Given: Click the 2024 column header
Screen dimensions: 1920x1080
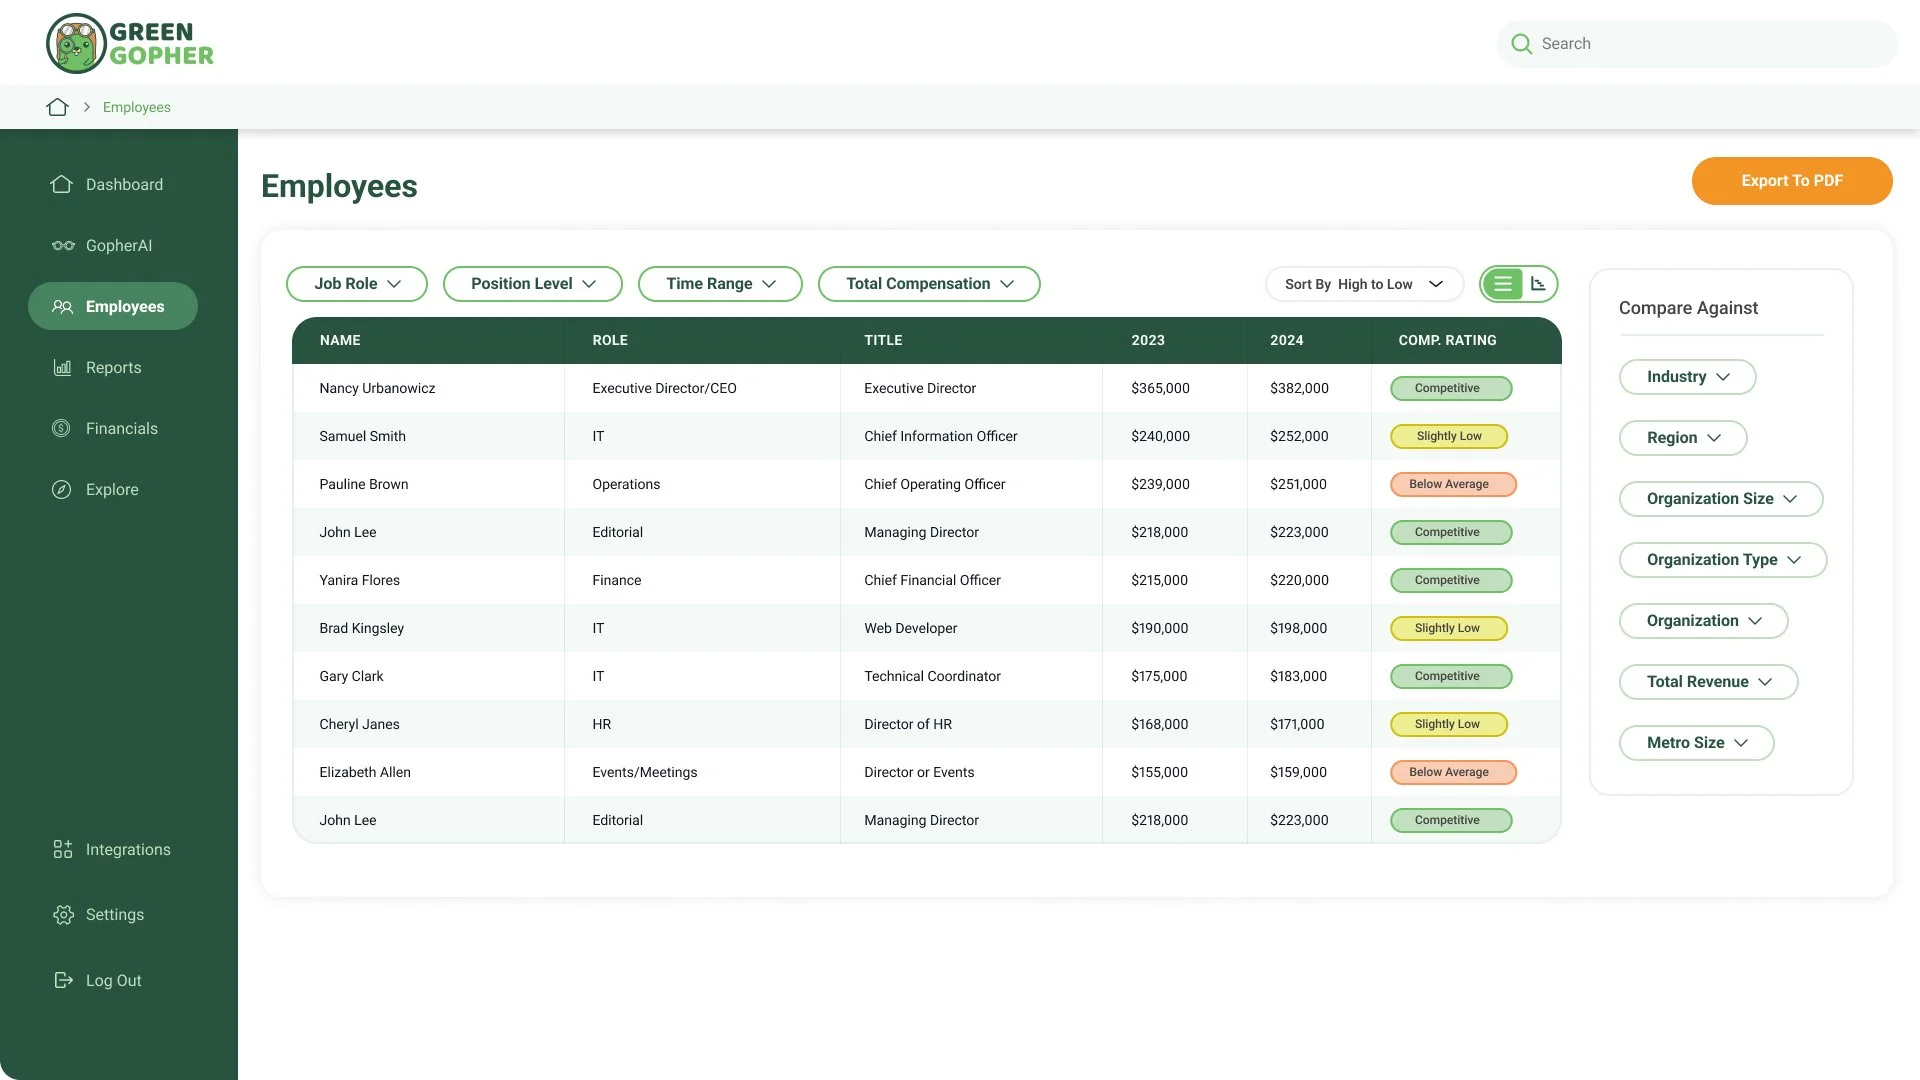Looking at the screenshot, I should click(x=1287, y=341).
